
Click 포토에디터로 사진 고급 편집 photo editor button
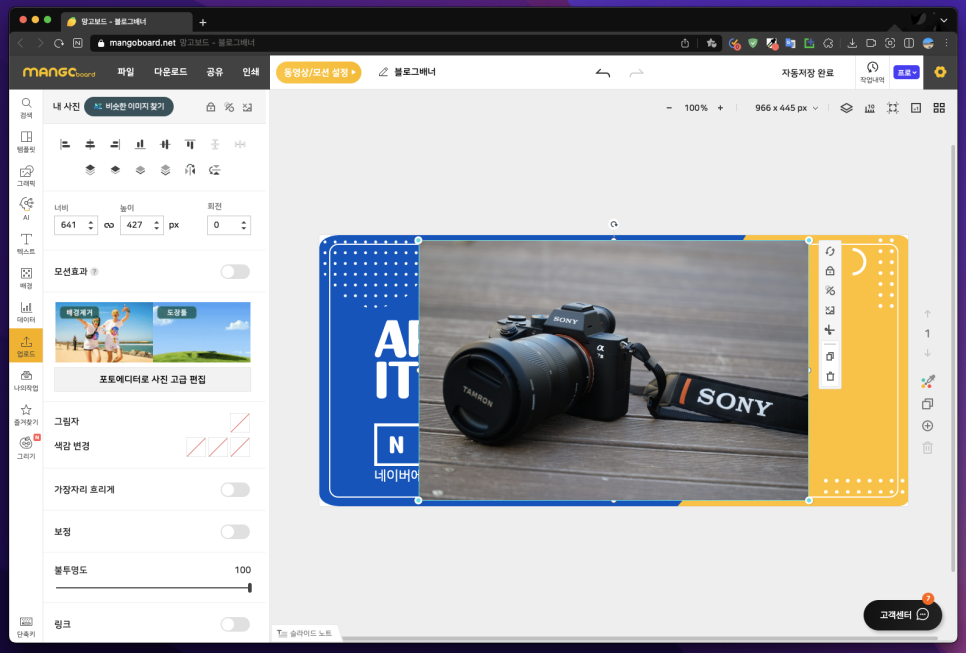tap(152, 379)
